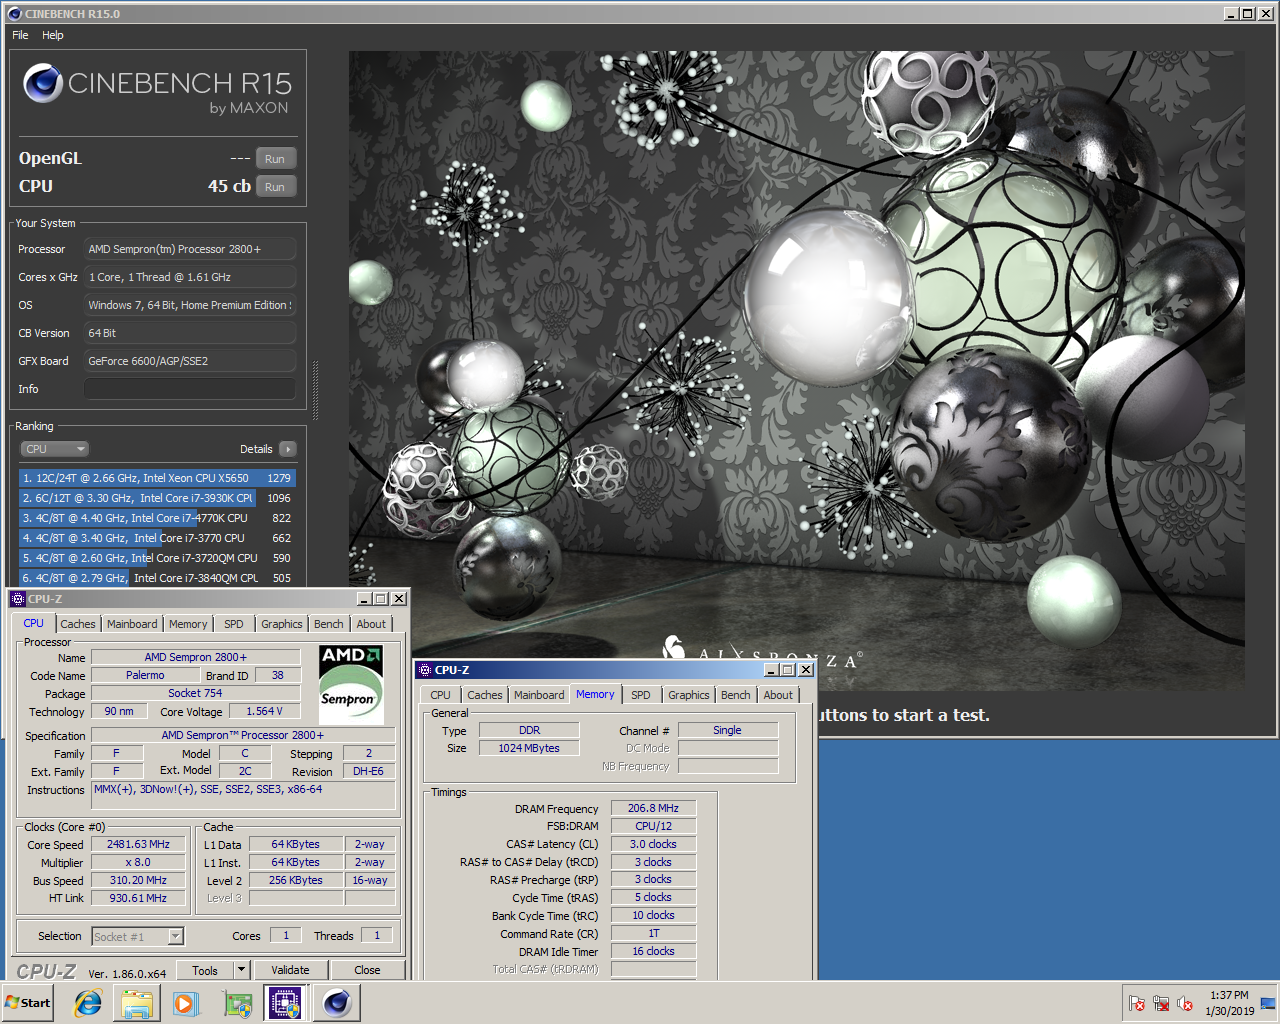1280x1024 pixels.
Task: Open the File menu in Cinebench
Action: coord(20,35)
